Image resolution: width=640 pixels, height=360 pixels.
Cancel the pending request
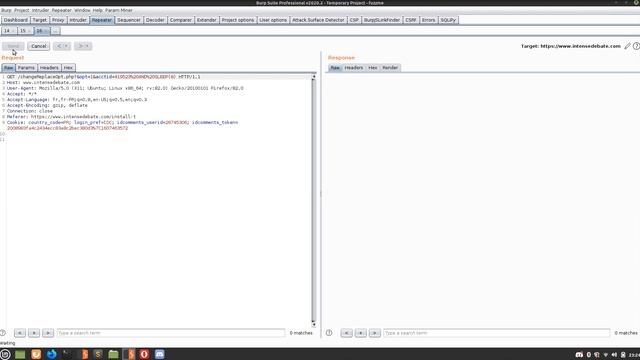pyautogui.click(x=39, y=46)
